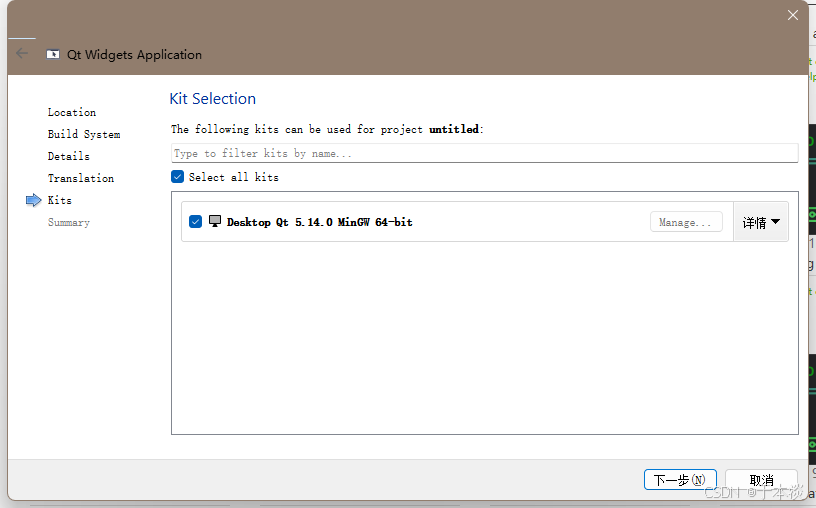
Task: Click the 下一步(N) next button
Action: 680,479
